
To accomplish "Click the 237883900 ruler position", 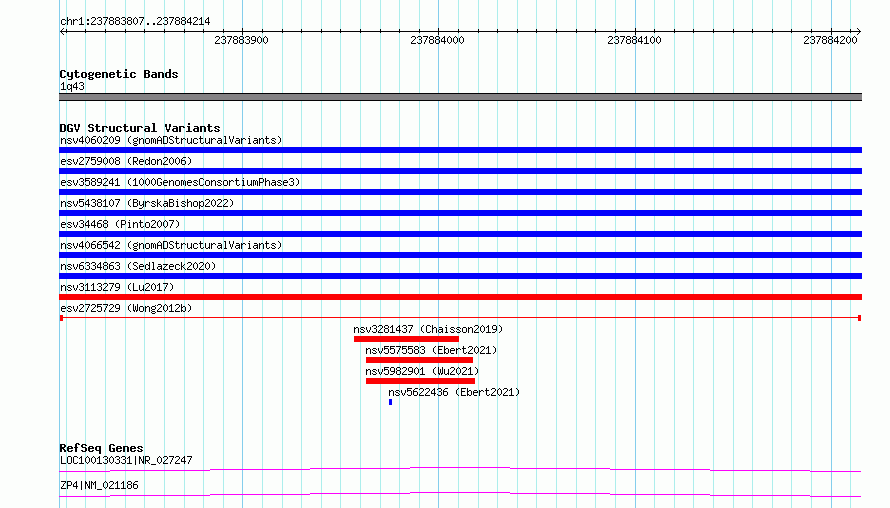I will tap(241, 40).
